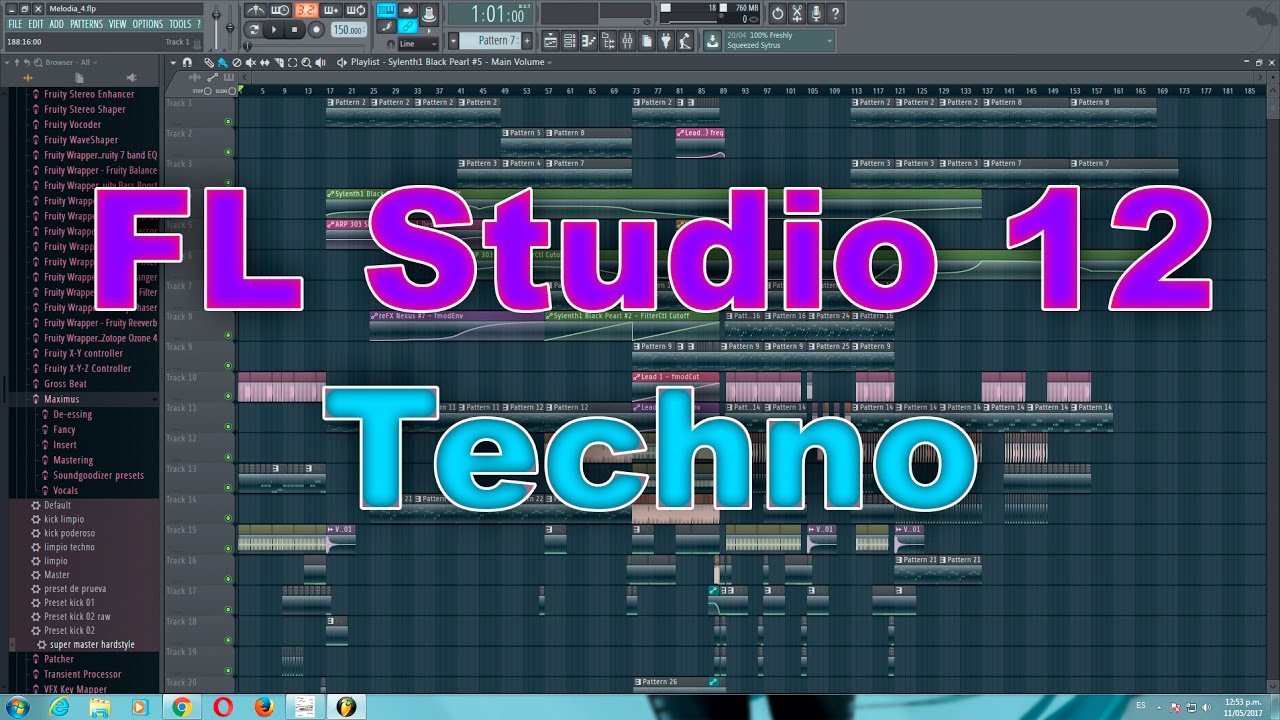Click the step editing arrow icon

pyautogui.click(x=408, y=10)
